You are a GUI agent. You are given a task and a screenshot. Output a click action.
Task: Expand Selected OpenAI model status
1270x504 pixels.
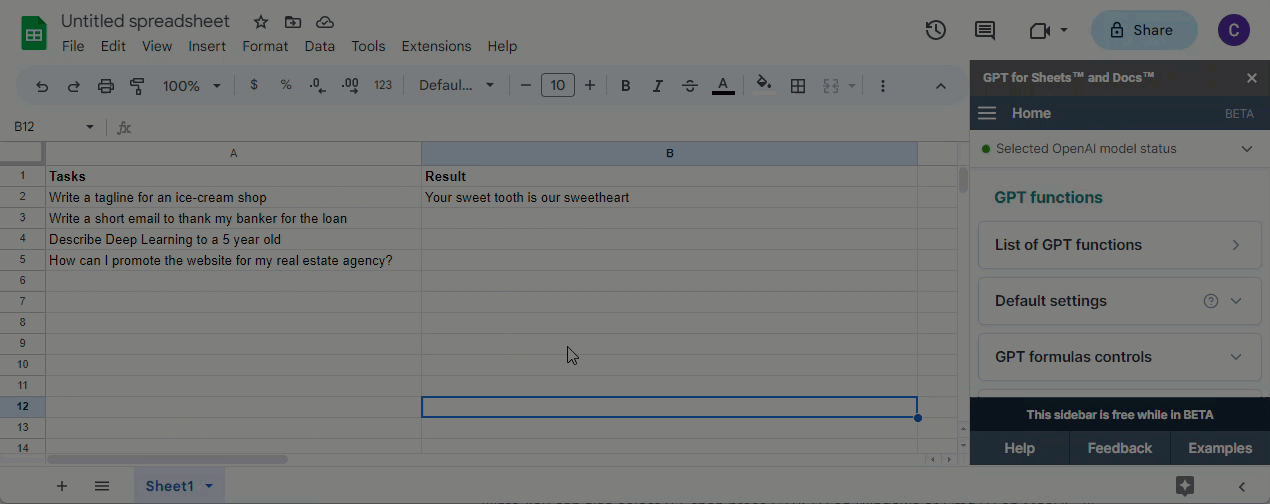pyautogui.click(x=1247, y=149)
